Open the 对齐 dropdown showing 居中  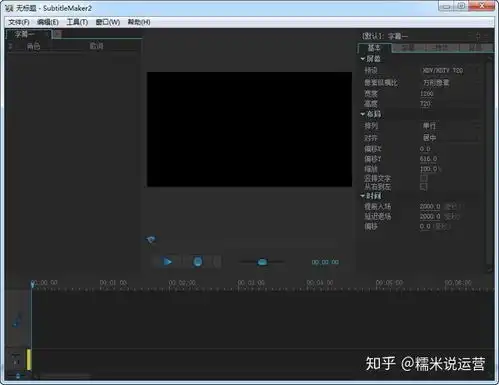coord(449,137)
